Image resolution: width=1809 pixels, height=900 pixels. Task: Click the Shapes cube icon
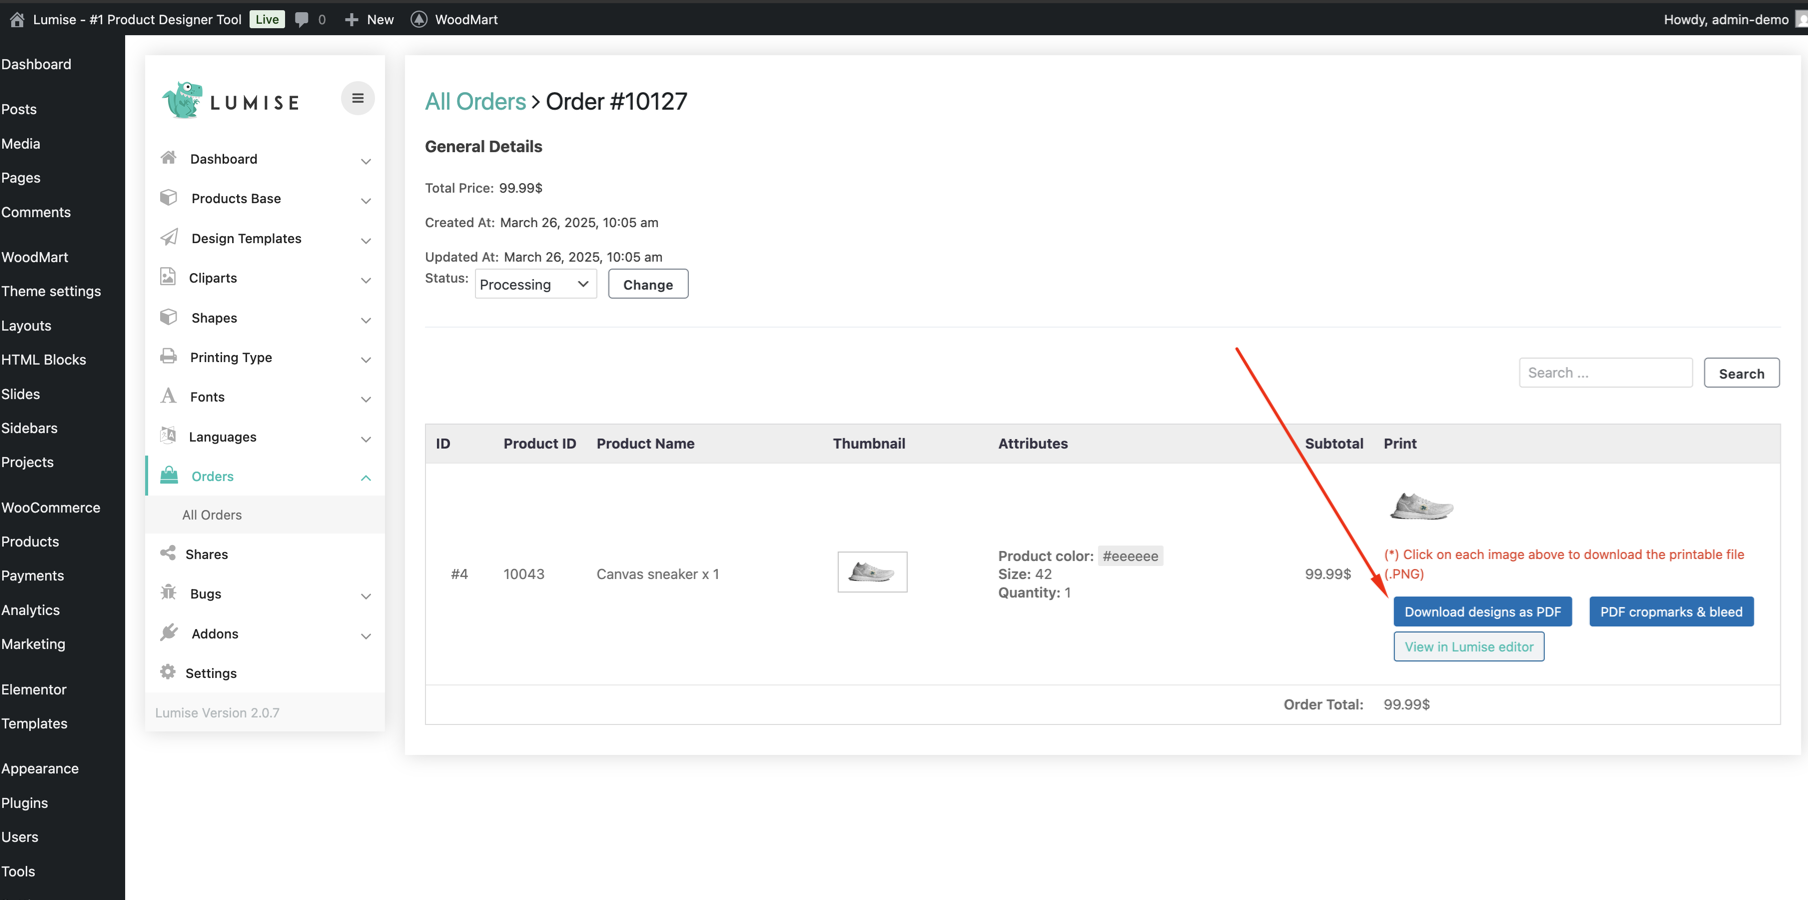168,317
